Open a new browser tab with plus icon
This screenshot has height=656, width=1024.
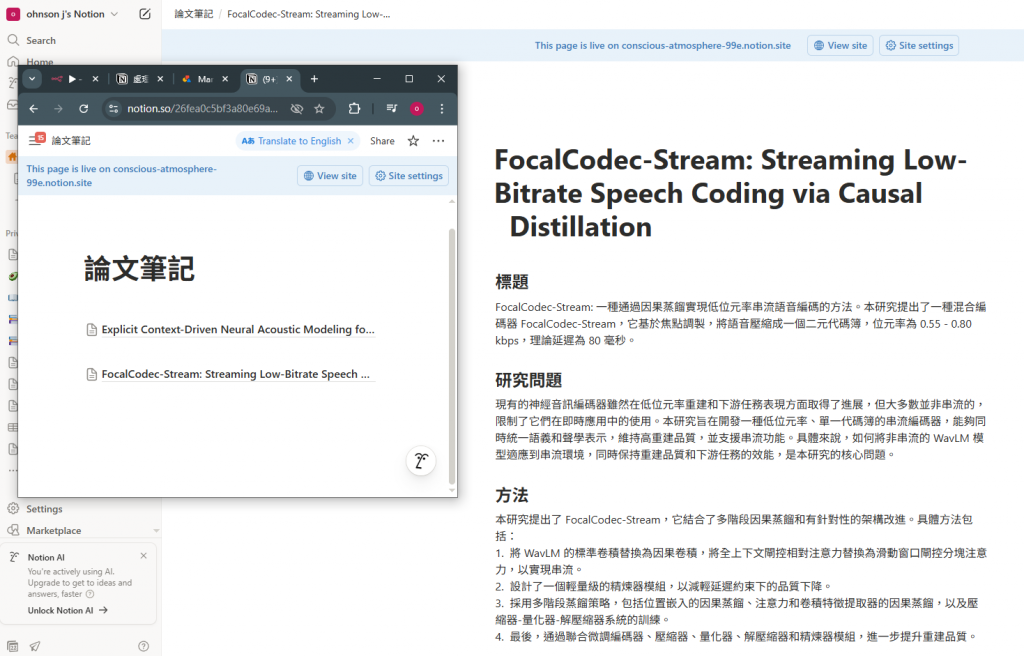(x=314, y=79)
